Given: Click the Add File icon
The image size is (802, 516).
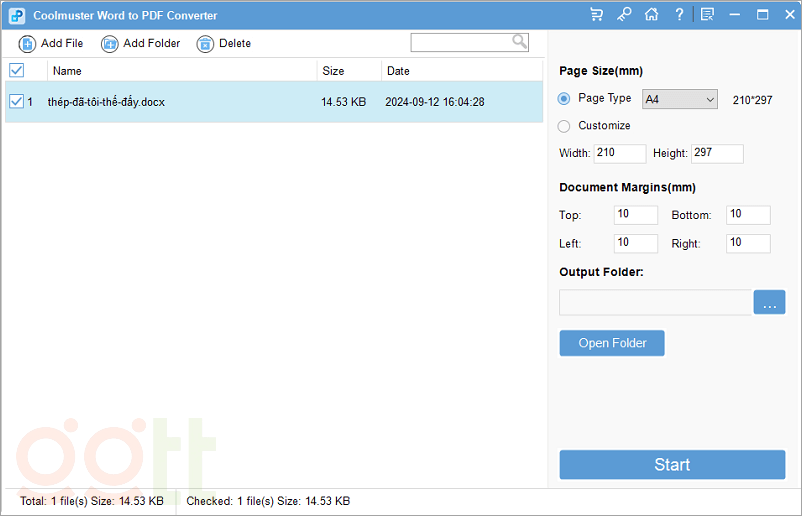Looking at the screenshot, I should (28, 44).
